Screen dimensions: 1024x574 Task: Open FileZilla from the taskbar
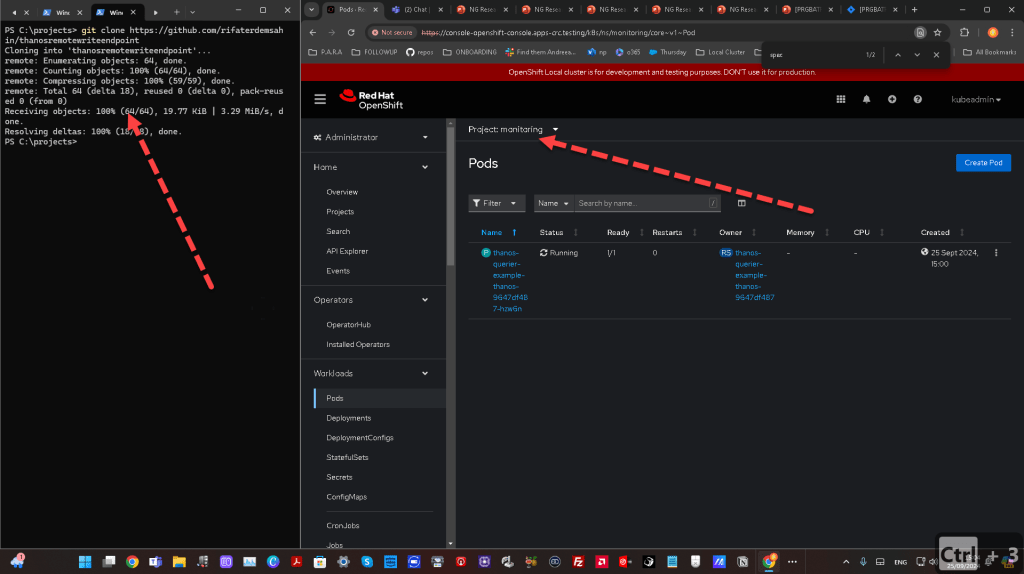point(578,562)
